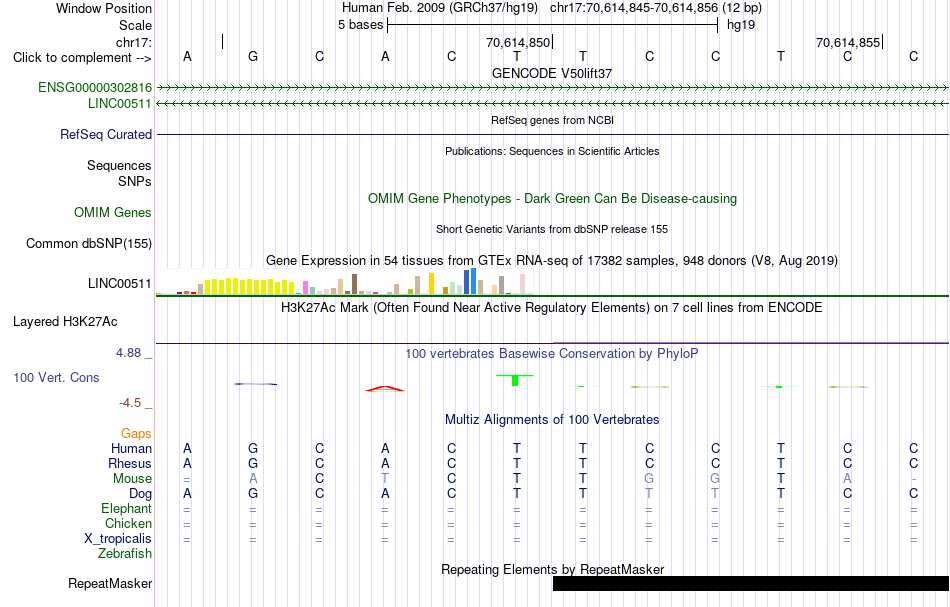Image resolution: width=950 pixels, height=607 pixels.
Task: Click the Elephant species row label
Action: [x=126, y=509]
